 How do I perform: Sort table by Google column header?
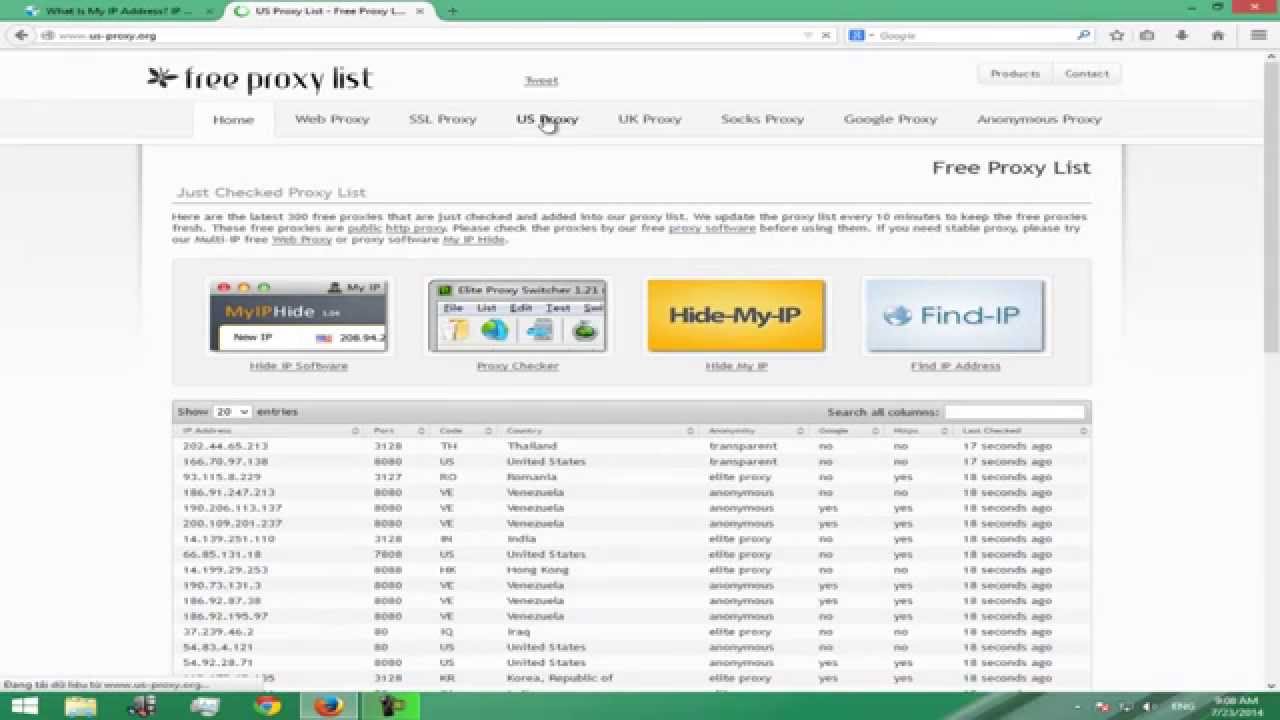point(848,431)
